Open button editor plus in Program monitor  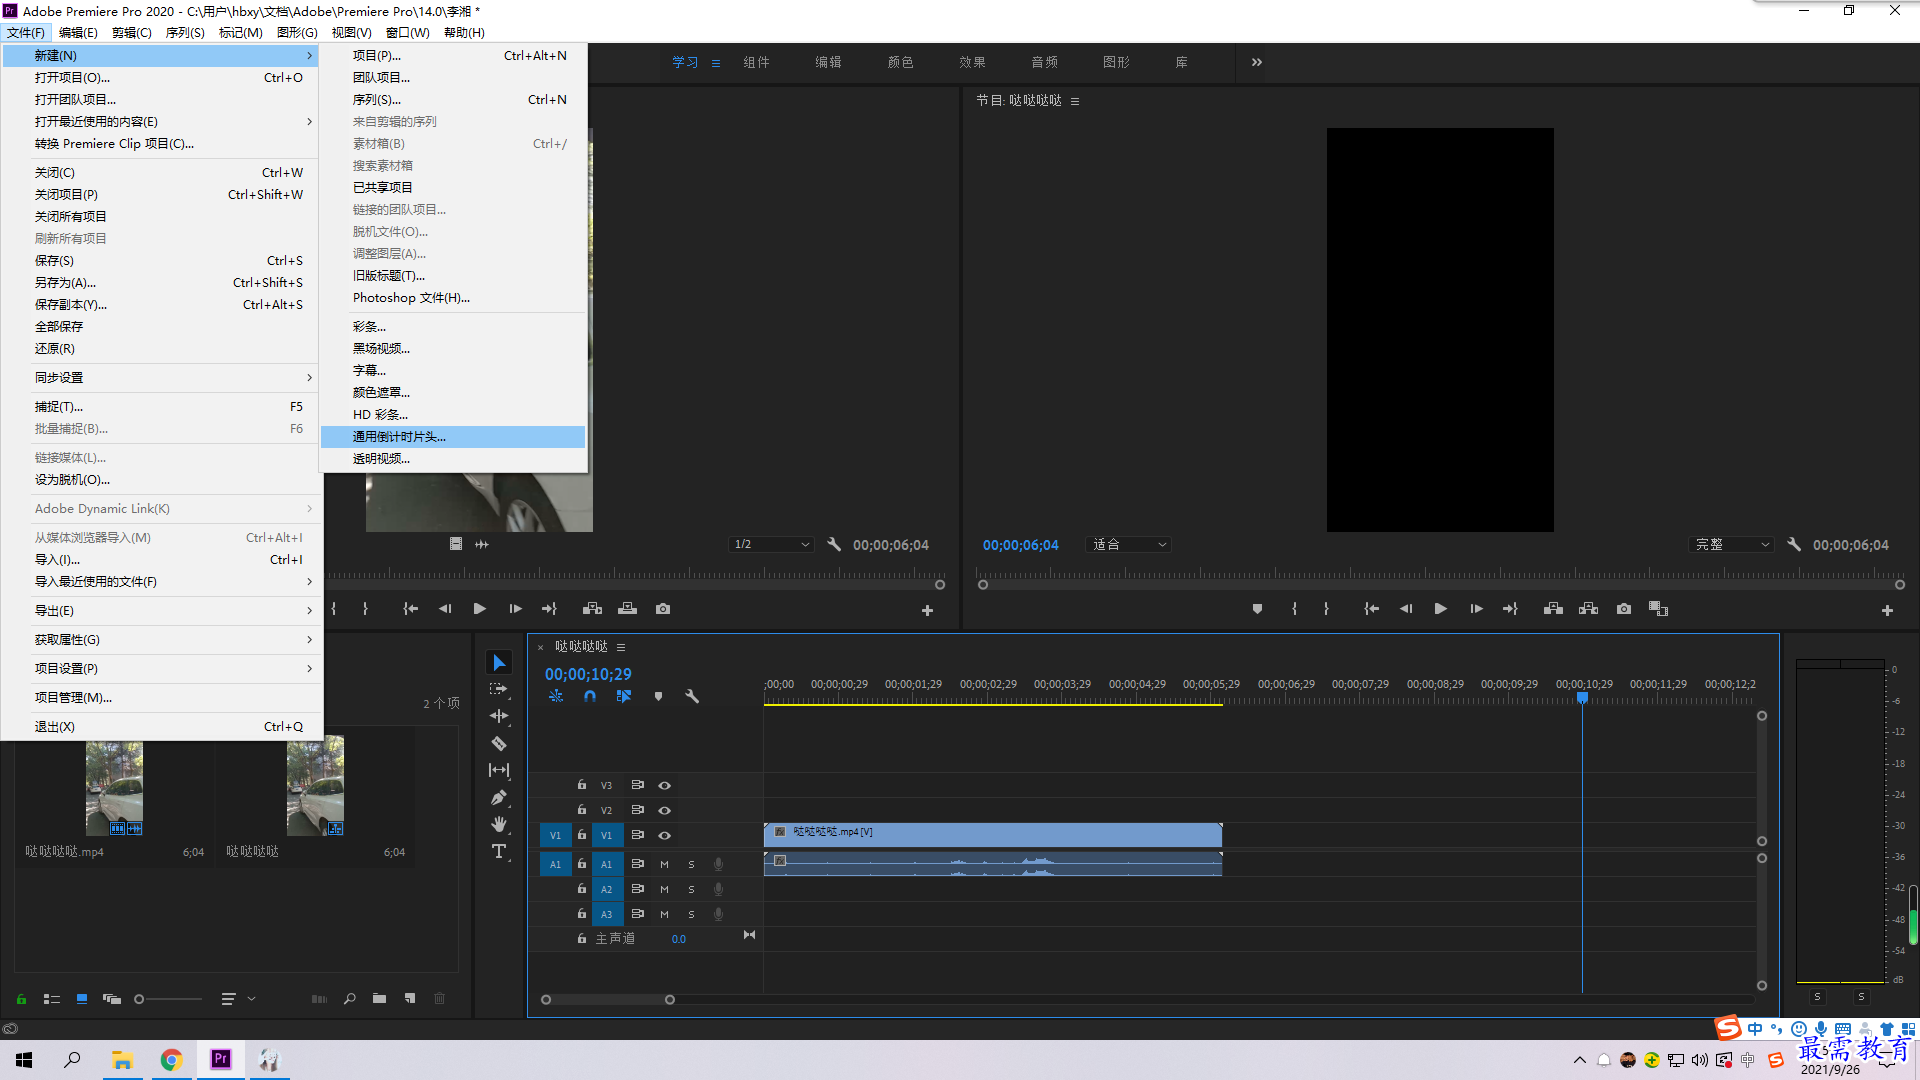click(1887, 610)
